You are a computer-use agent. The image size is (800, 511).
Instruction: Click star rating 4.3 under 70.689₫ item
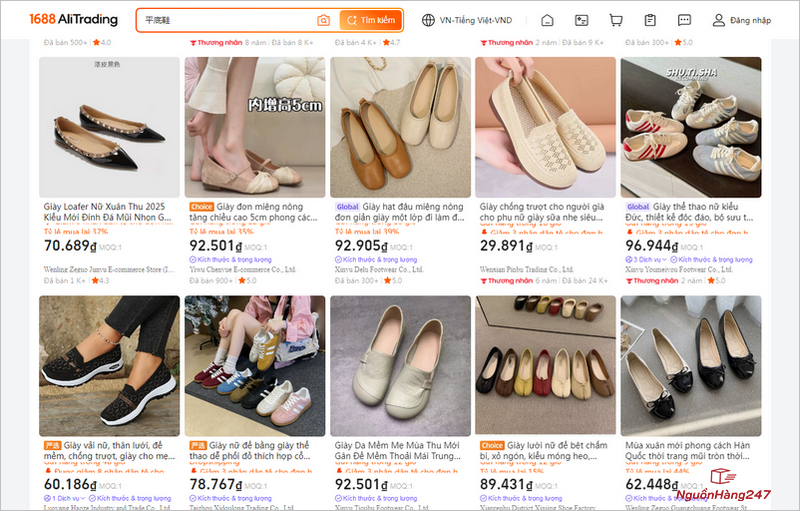100,280
